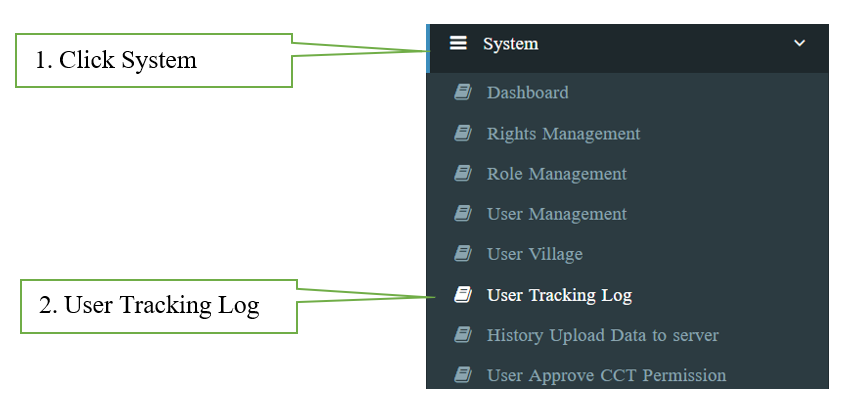Screen dimensions: 855x414
Task: Click the book icon beside Dashboard
Action: point(462,93)
